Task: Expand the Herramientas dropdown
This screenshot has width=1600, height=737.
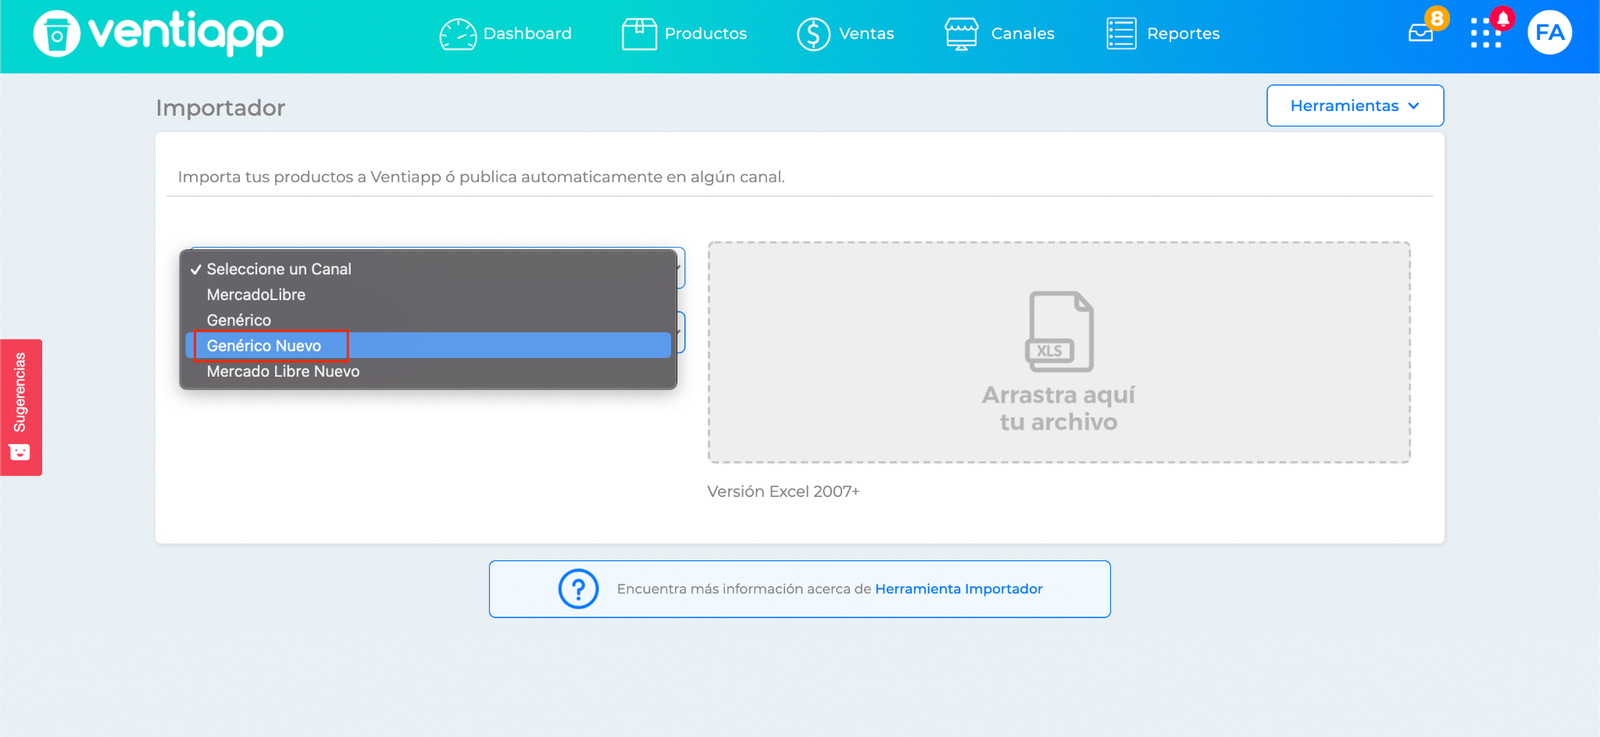Action: pos(1355,106)
